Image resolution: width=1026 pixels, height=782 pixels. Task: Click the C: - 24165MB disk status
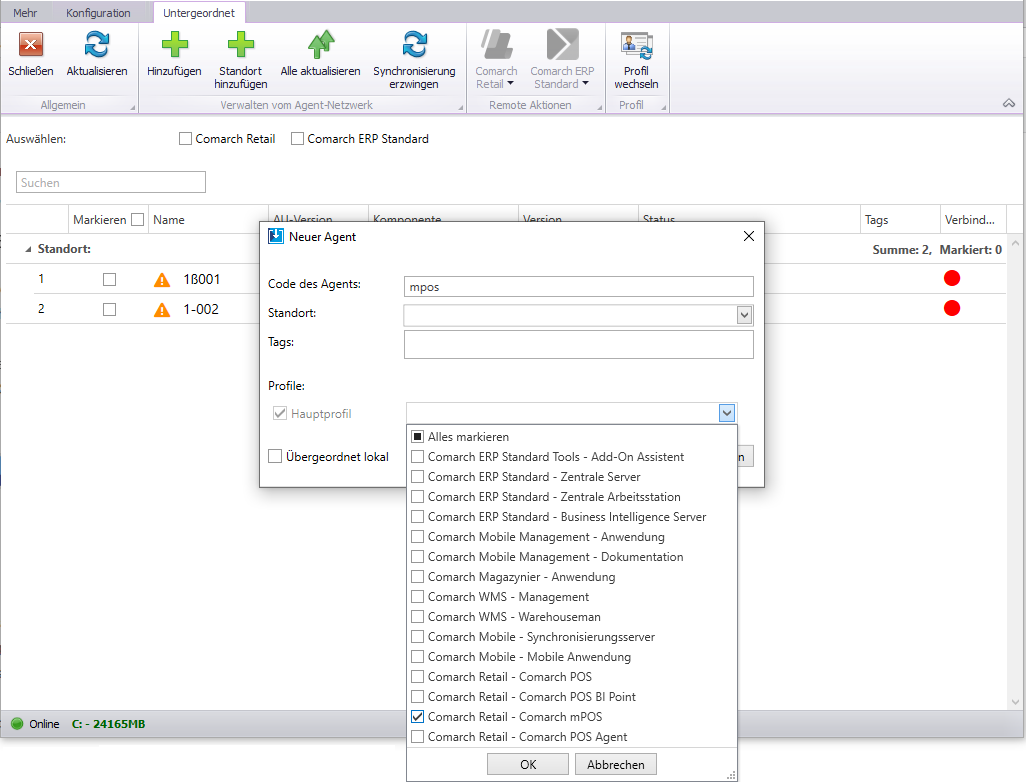tap(109, 724)
